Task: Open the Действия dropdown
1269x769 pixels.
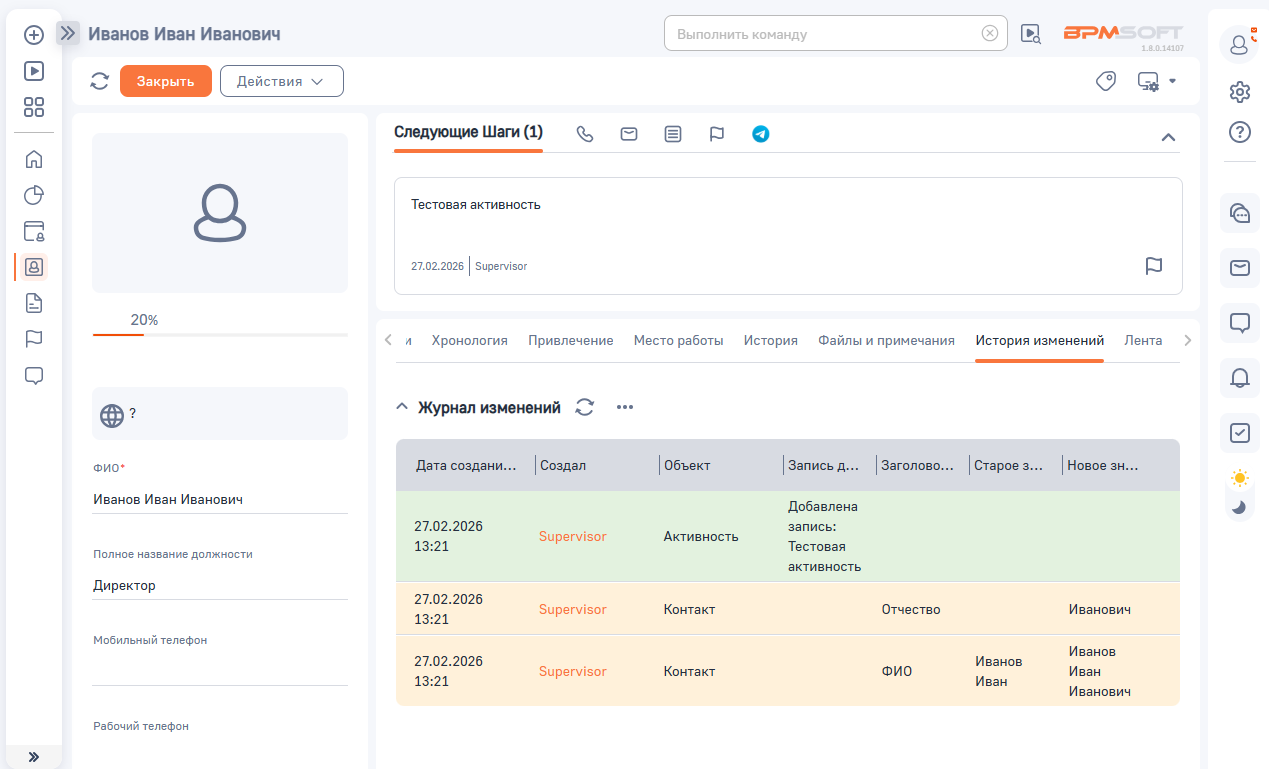Action: pyautogui.click(x=281, y=81)
